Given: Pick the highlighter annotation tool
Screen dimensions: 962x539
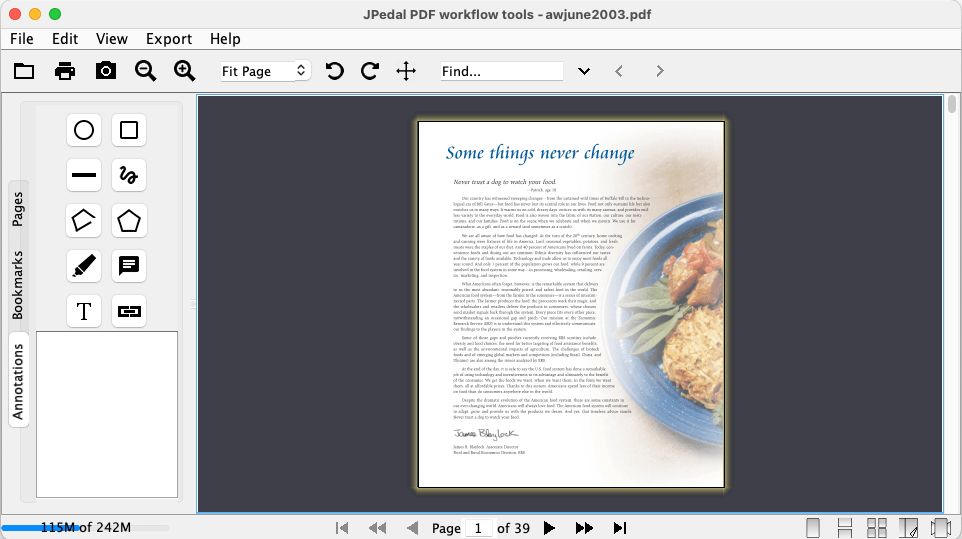Looking at the screenshot, I should point(84,265).
